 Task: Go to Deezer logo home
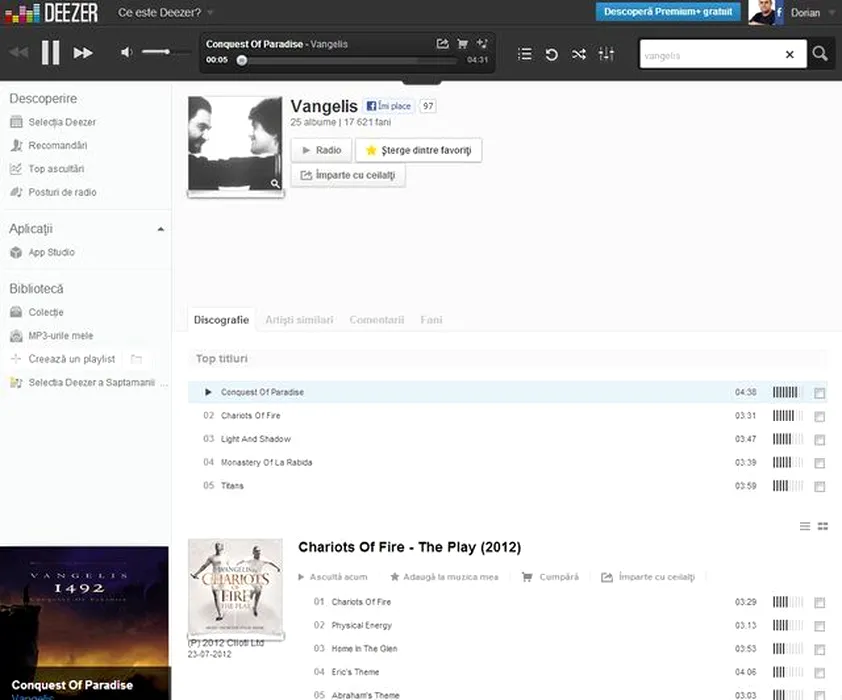(x=52, y=13)
